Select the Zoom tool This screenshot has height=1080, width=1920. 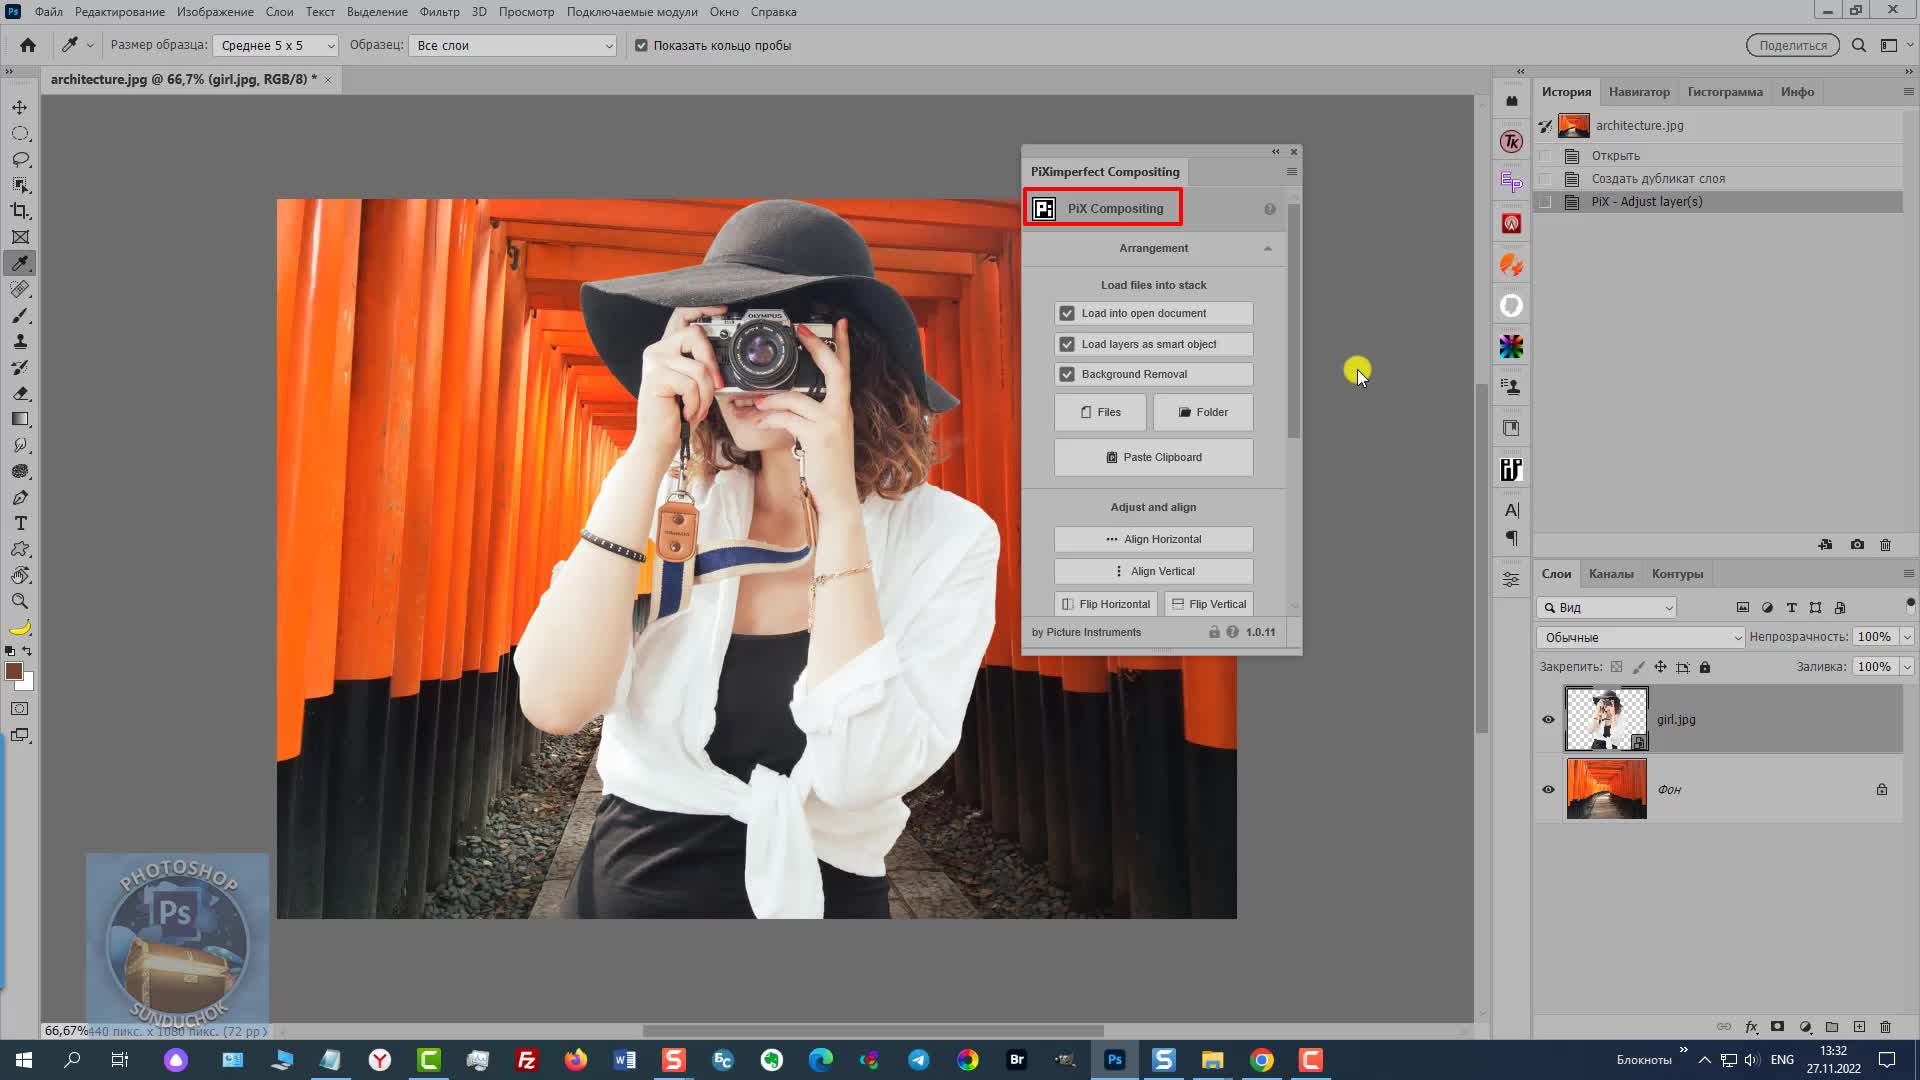(x=18, y=603)
